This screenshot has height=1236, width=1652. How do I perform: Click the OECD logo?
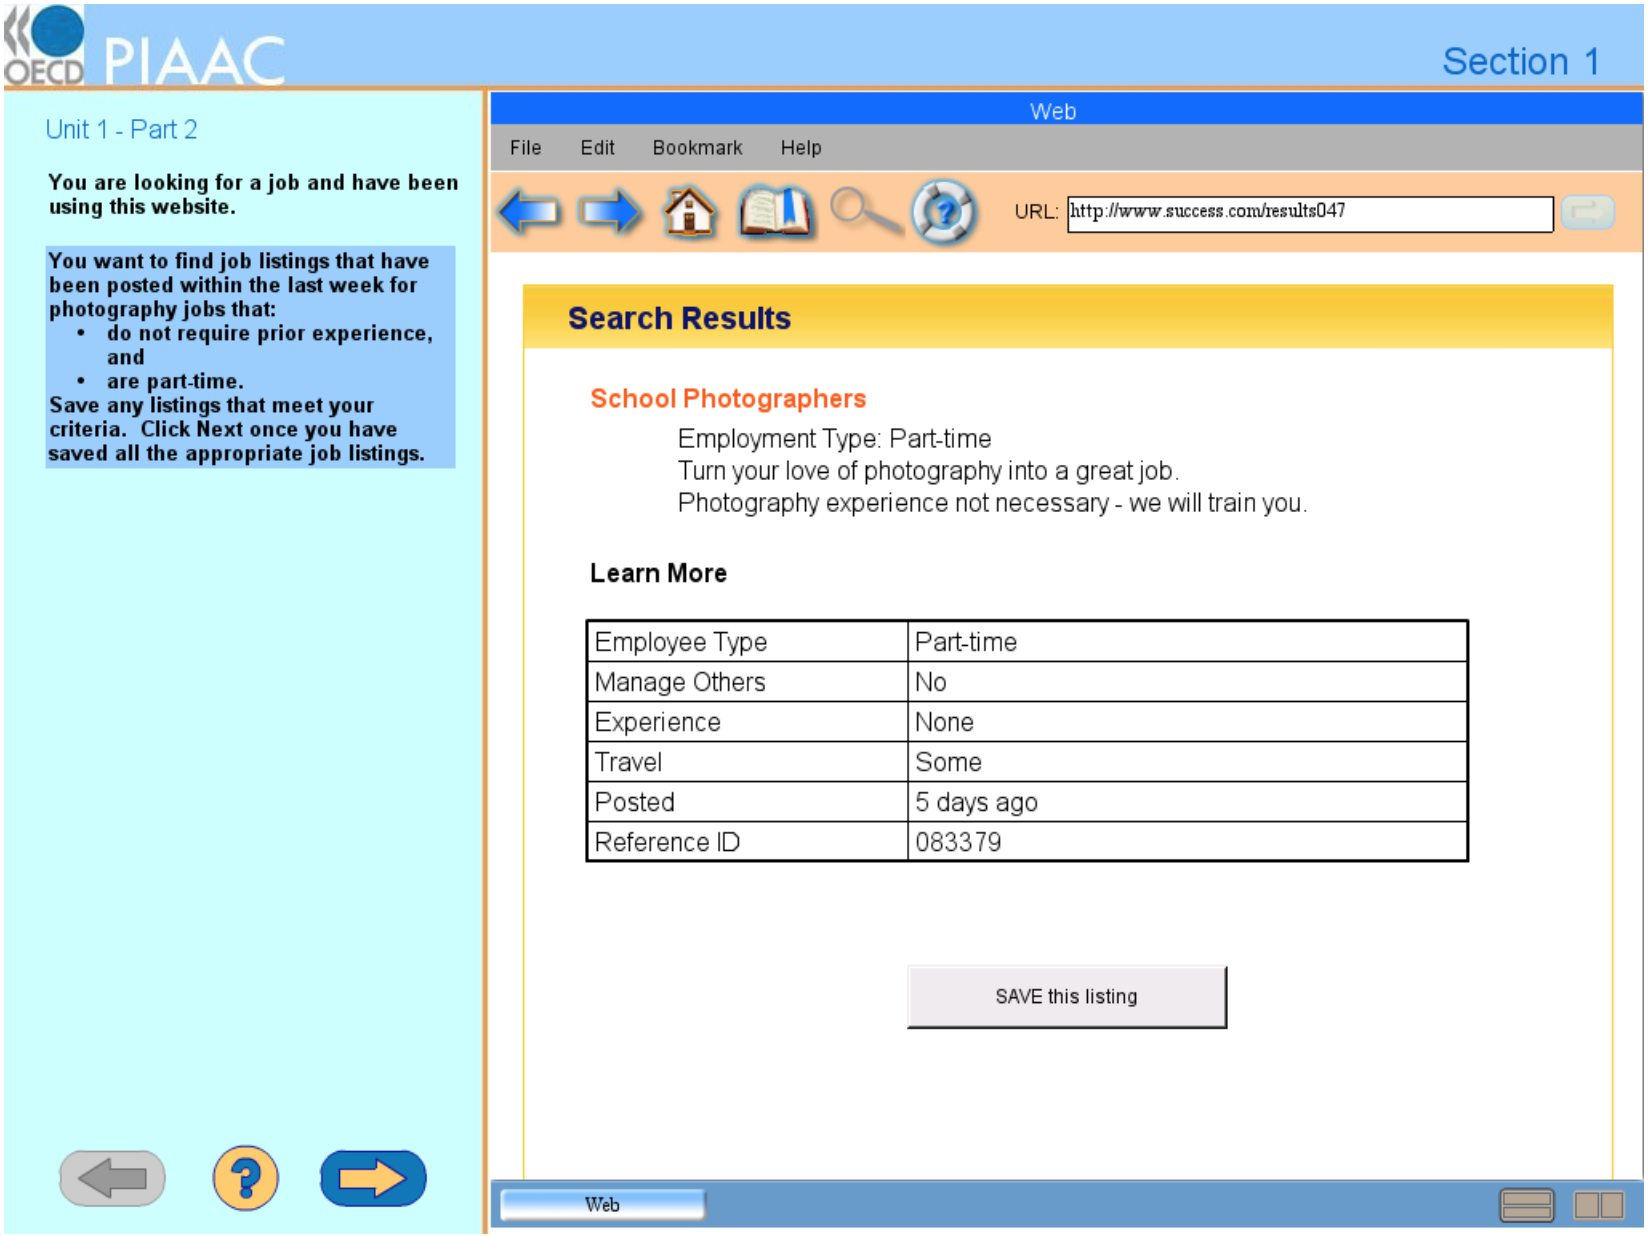click(x=44, y=45)
